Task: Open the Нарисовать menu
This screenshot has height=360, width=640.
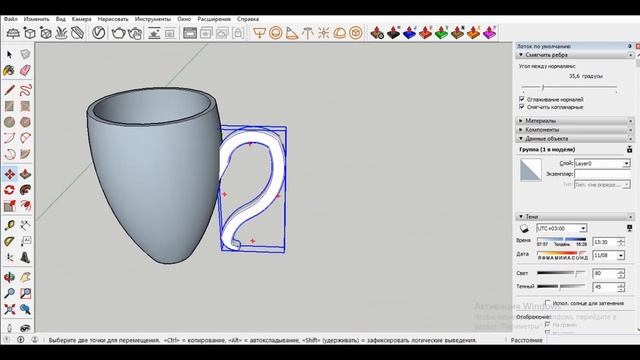Action: (113, 19)
